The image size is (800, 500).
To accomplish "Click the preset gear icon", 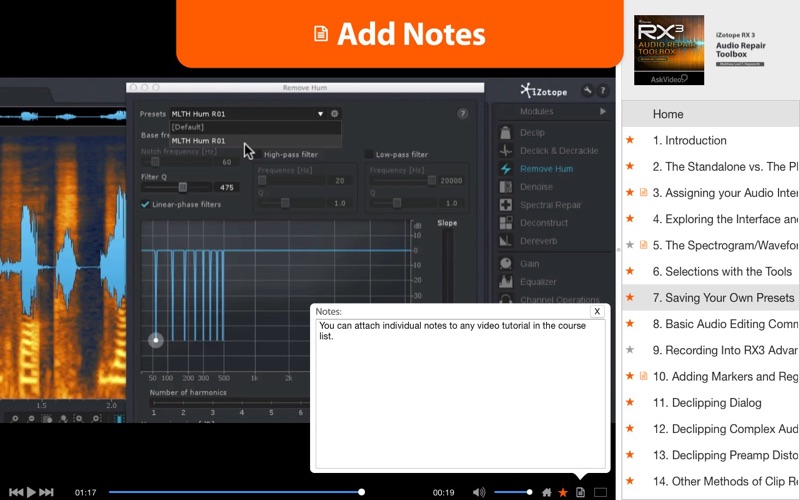I will pos(335,114).
